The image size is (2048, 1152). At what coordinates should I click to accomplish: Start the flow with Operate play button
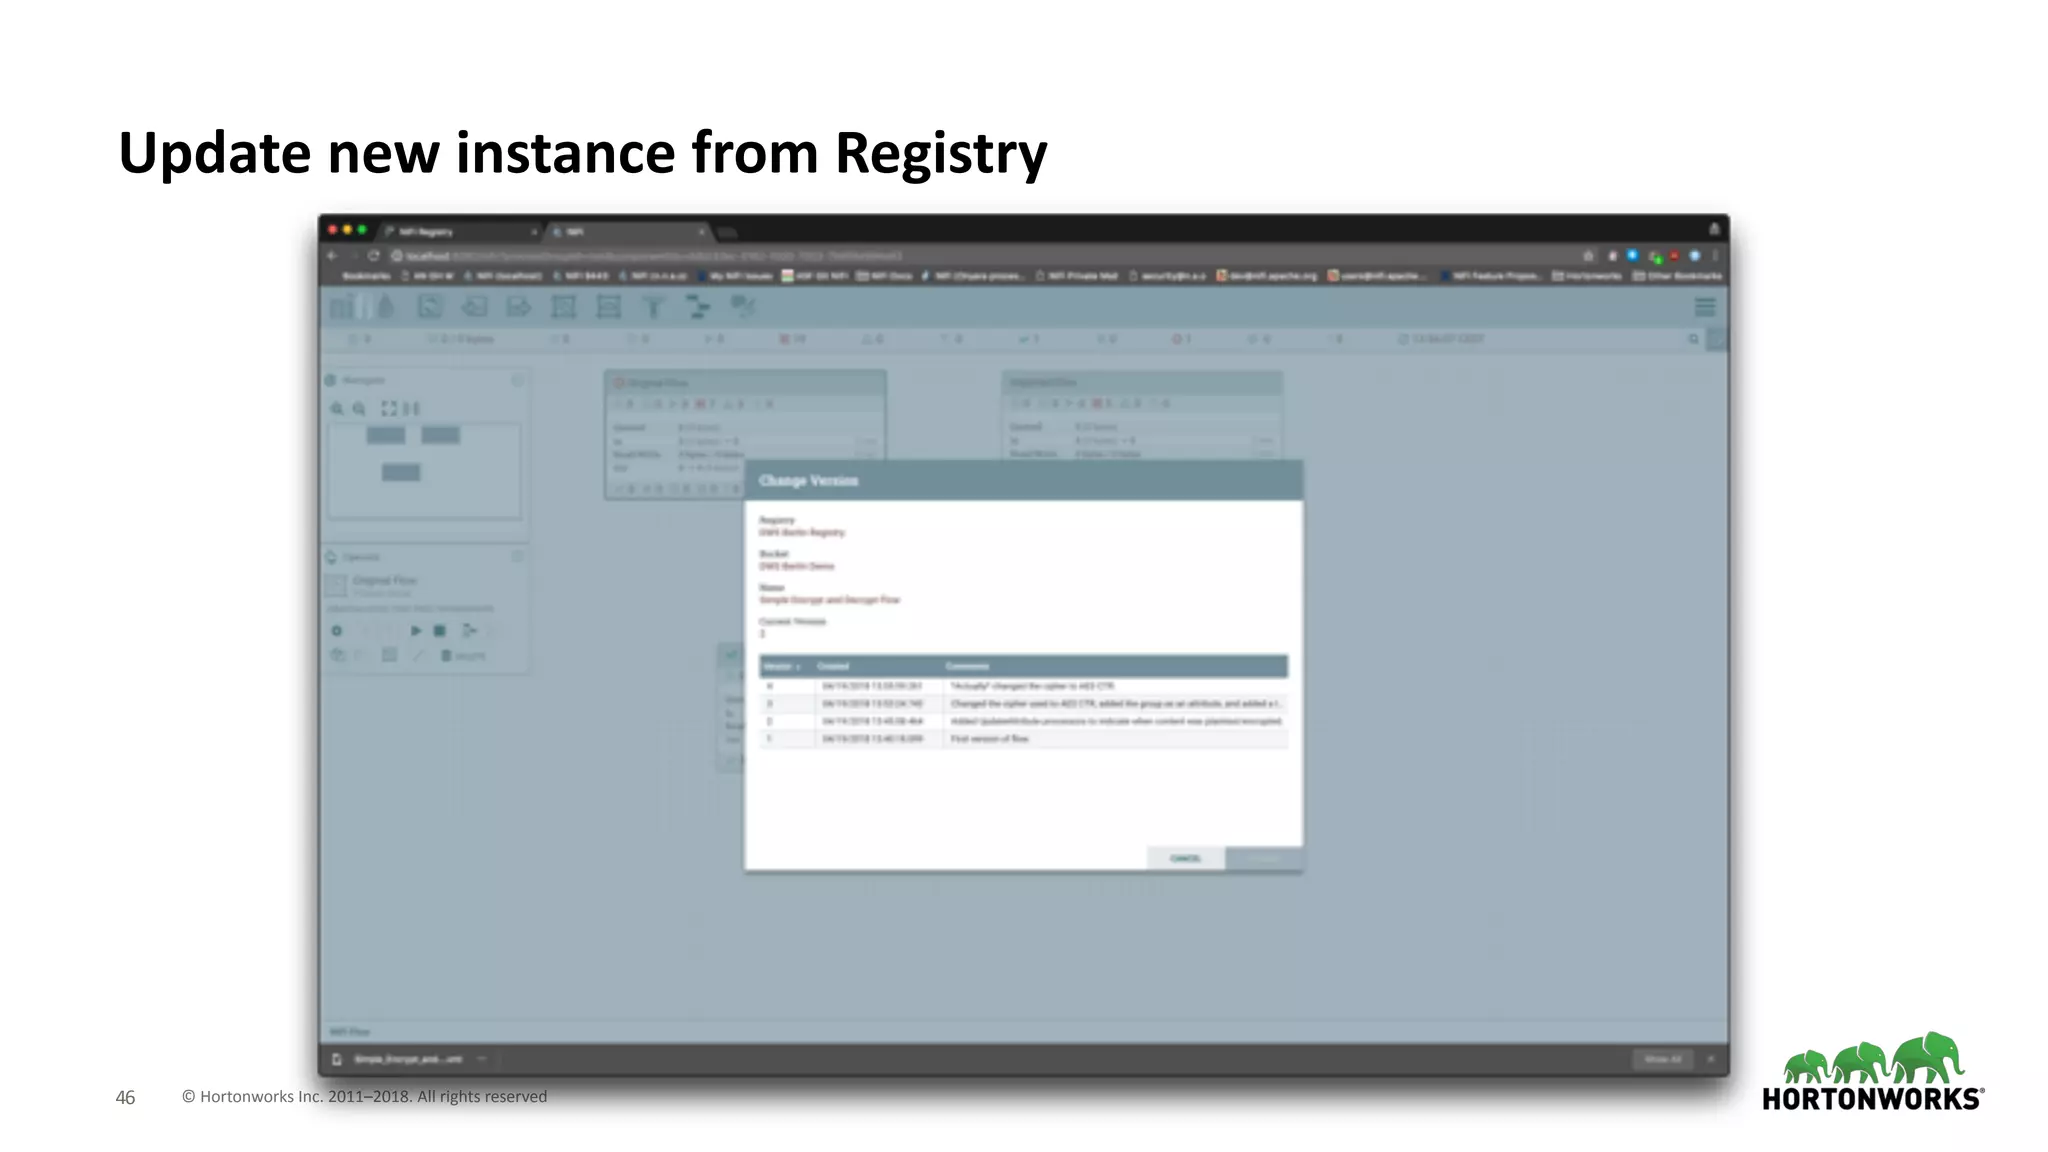click(x=416, y=631)
